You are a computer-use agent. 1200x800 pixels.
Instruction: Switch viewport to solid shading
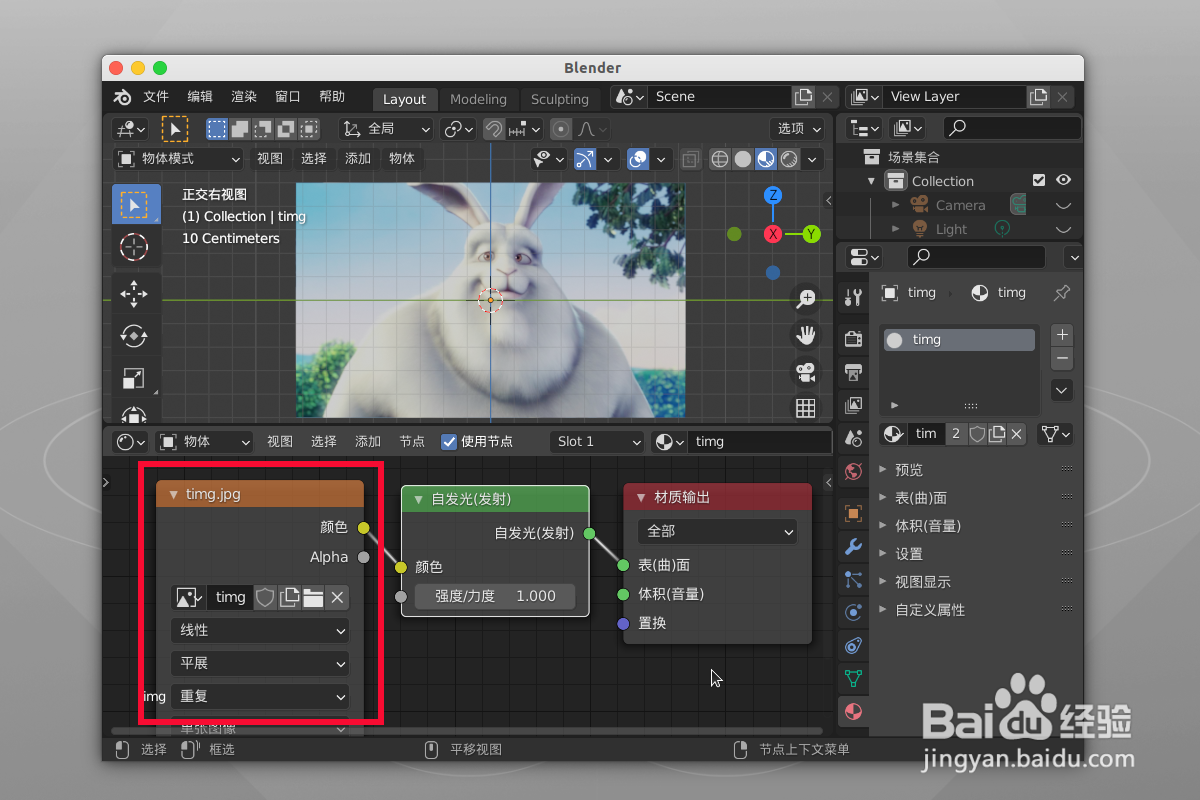click(x=742, y=159)
